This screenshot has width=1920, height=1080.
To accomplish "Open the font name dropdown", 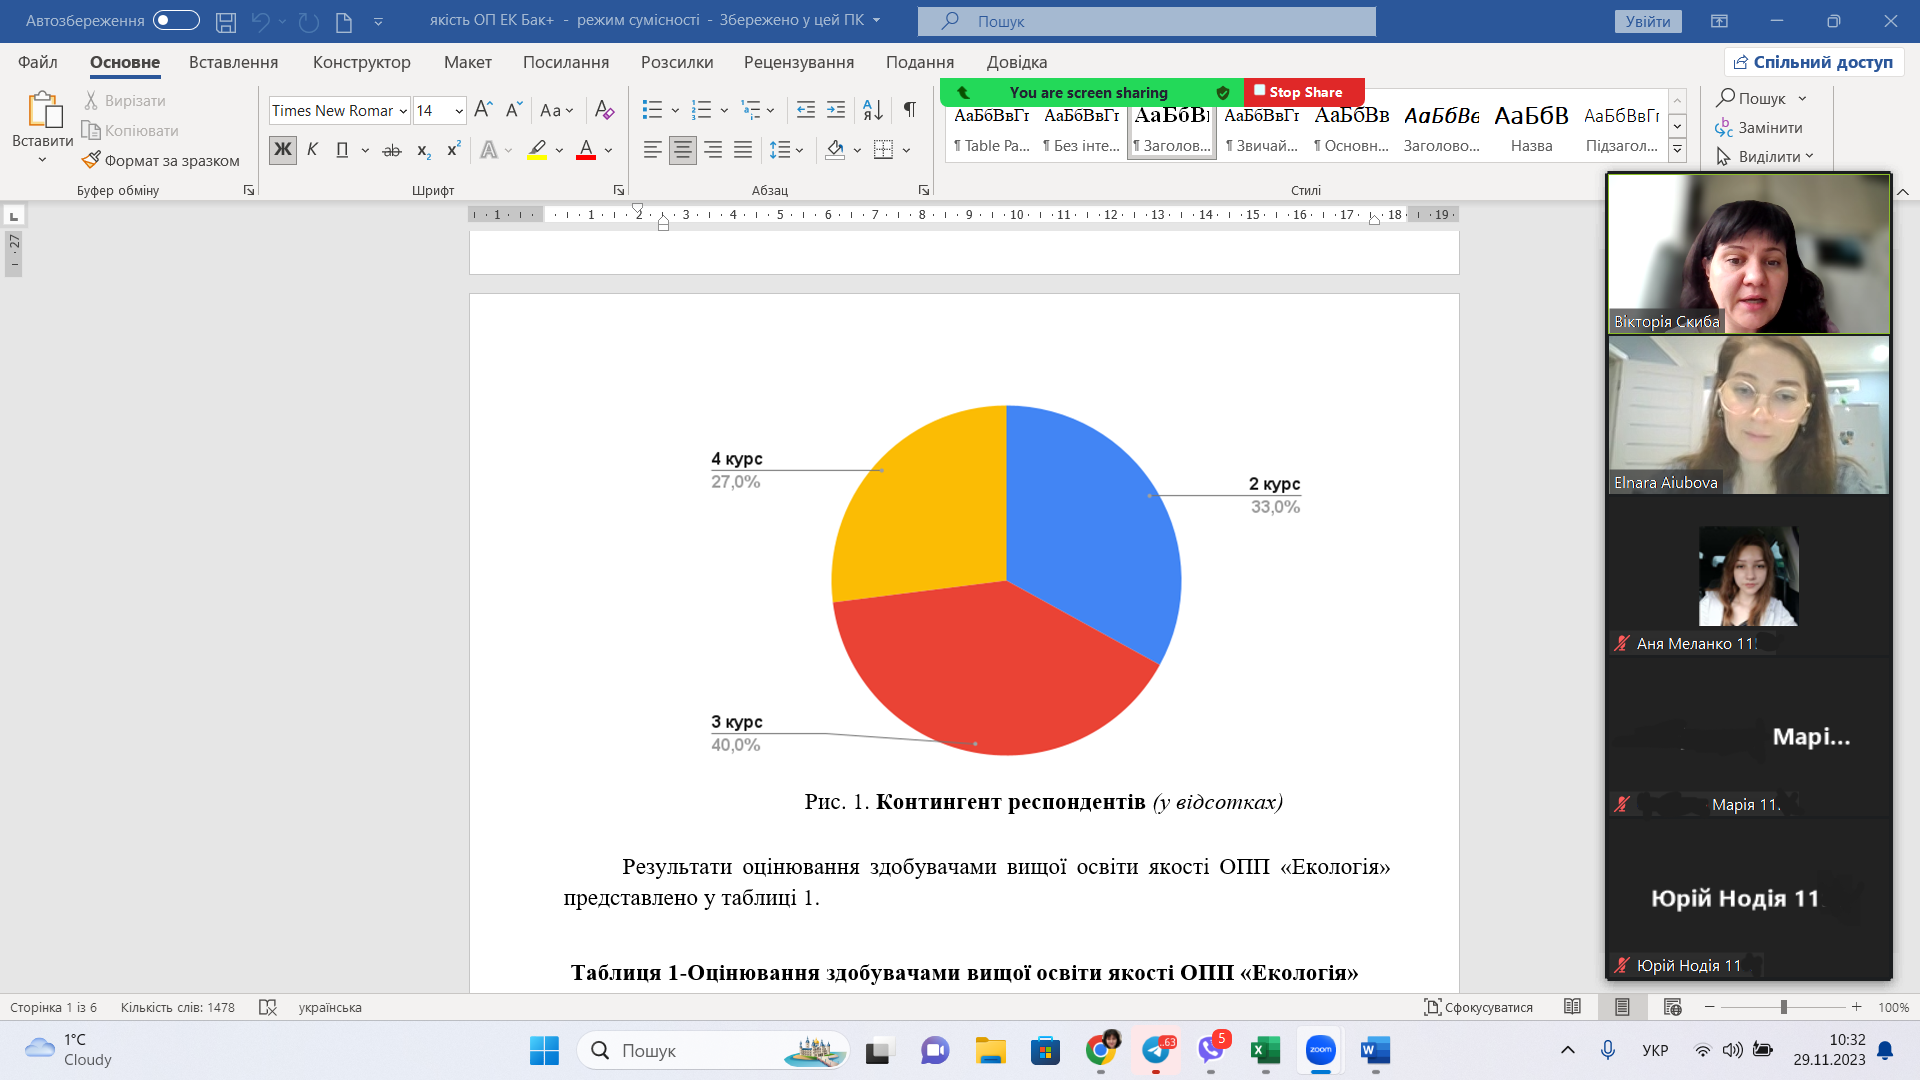I will (x=403, y=111).
